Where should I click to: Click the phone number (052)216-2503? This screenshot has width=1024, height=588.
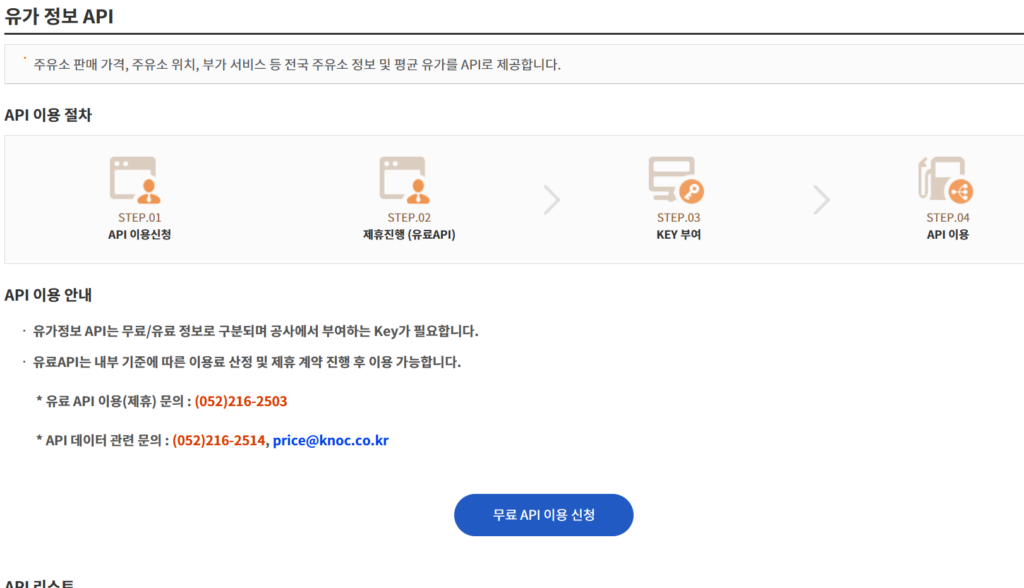[x=240, y=401]
